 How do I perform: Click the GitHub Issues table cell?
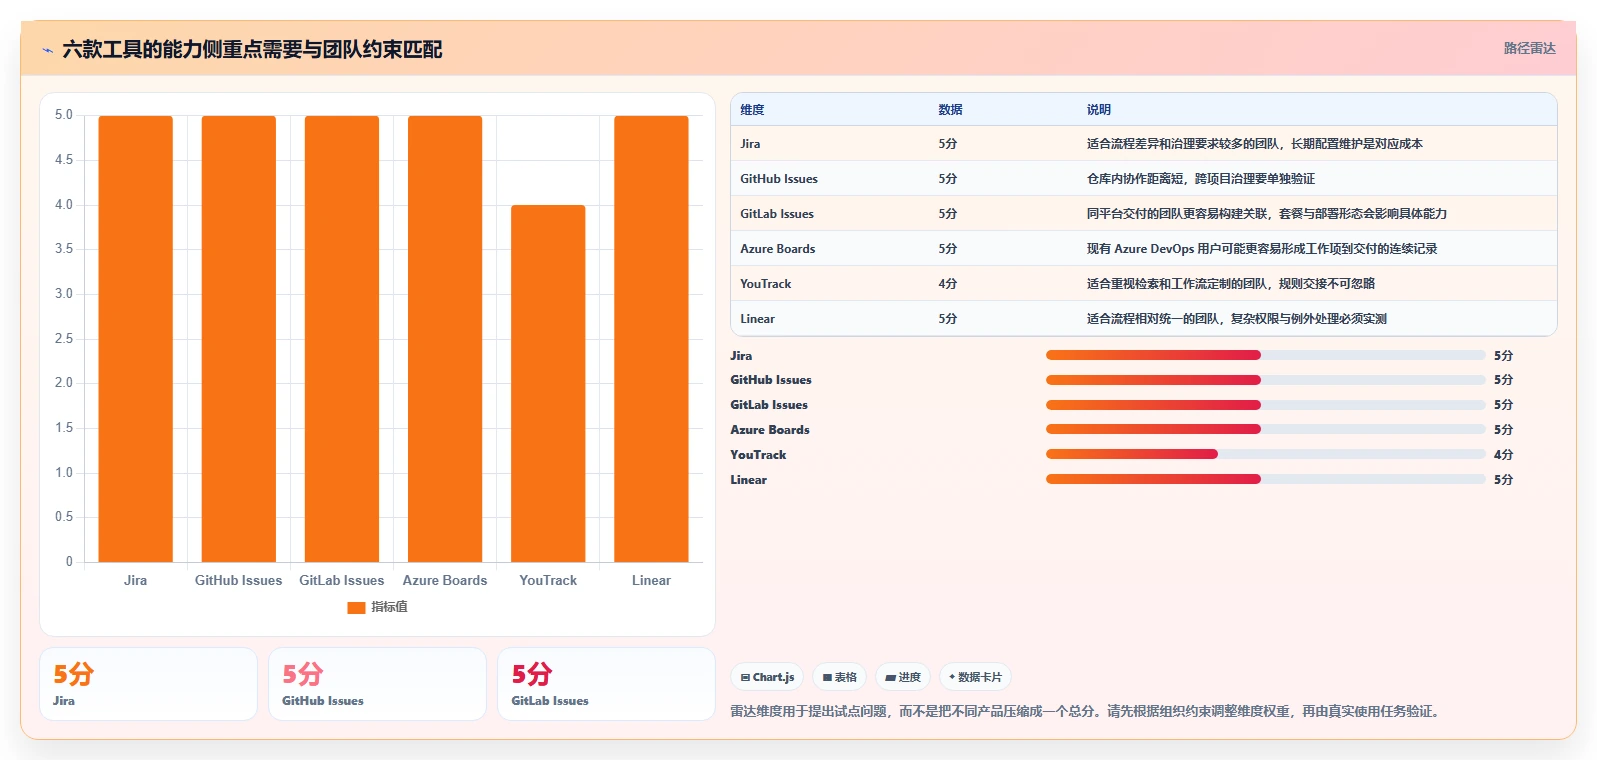click(x=779, y=179)
